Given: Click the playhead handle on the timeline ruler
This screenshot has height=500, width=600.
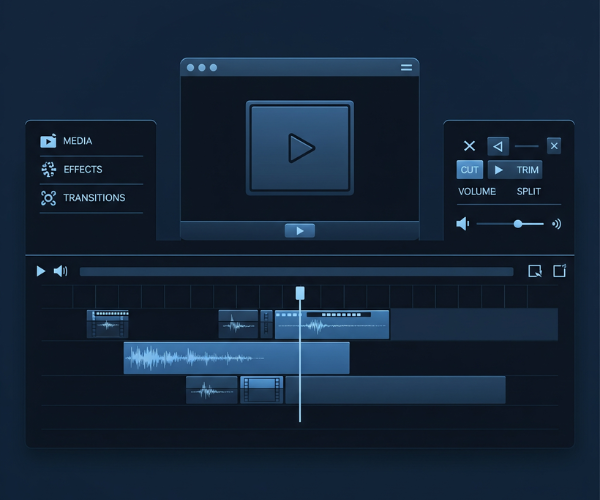Looking at the screenshot, I should point(300,293).
